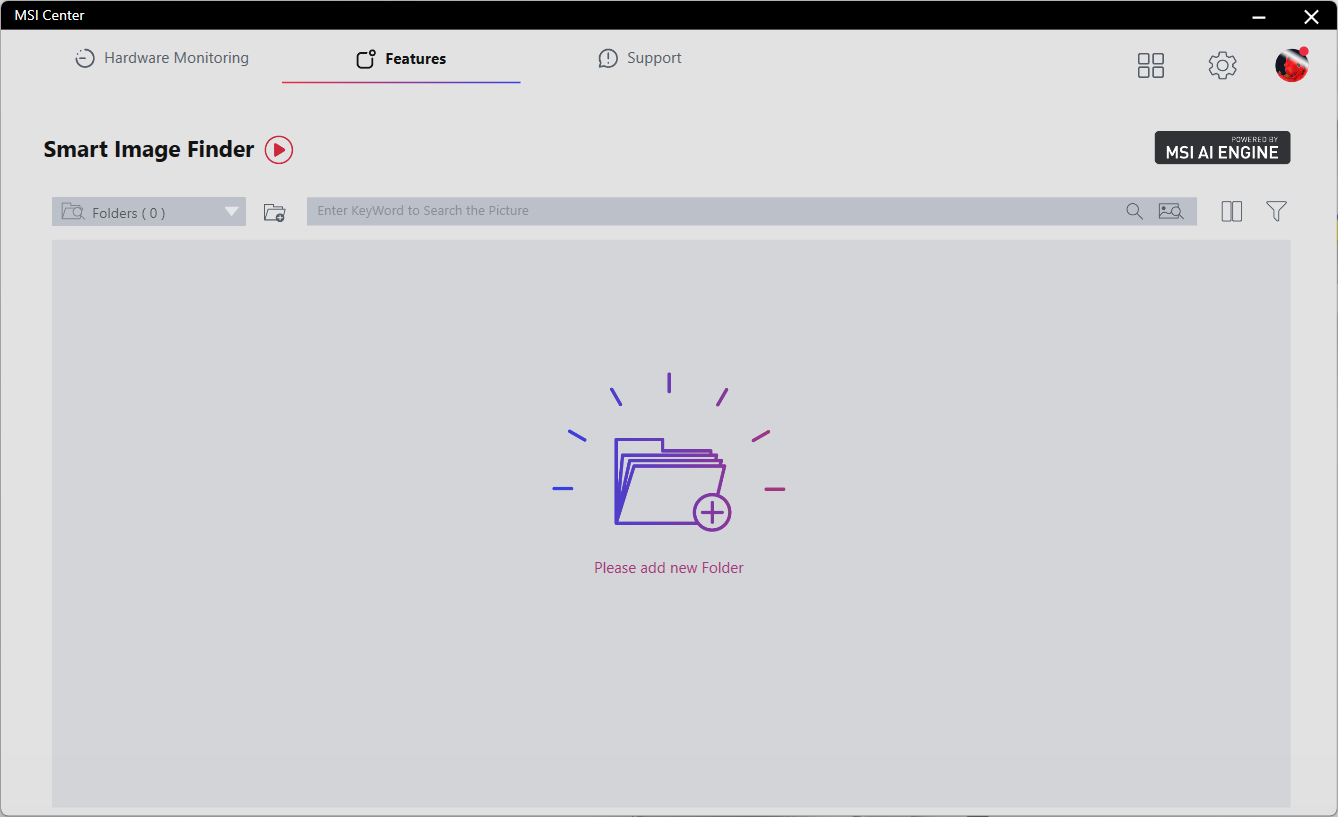The width and height of the screenshot is (1338, 817).
Task: Click the MSI AI Engine badge
Action: coord(1222,148)
